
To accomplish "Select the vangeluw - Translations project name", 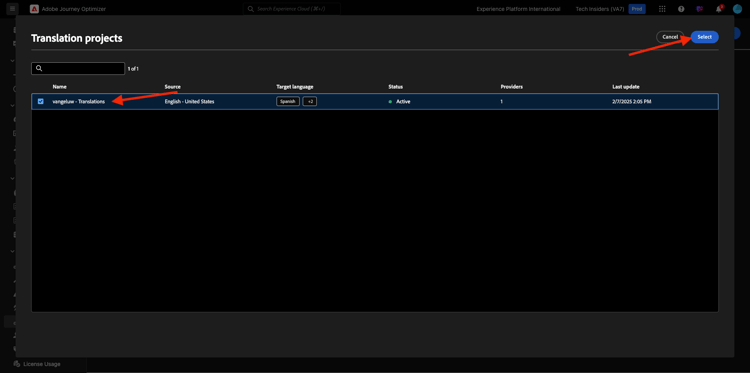I will 78,101.
